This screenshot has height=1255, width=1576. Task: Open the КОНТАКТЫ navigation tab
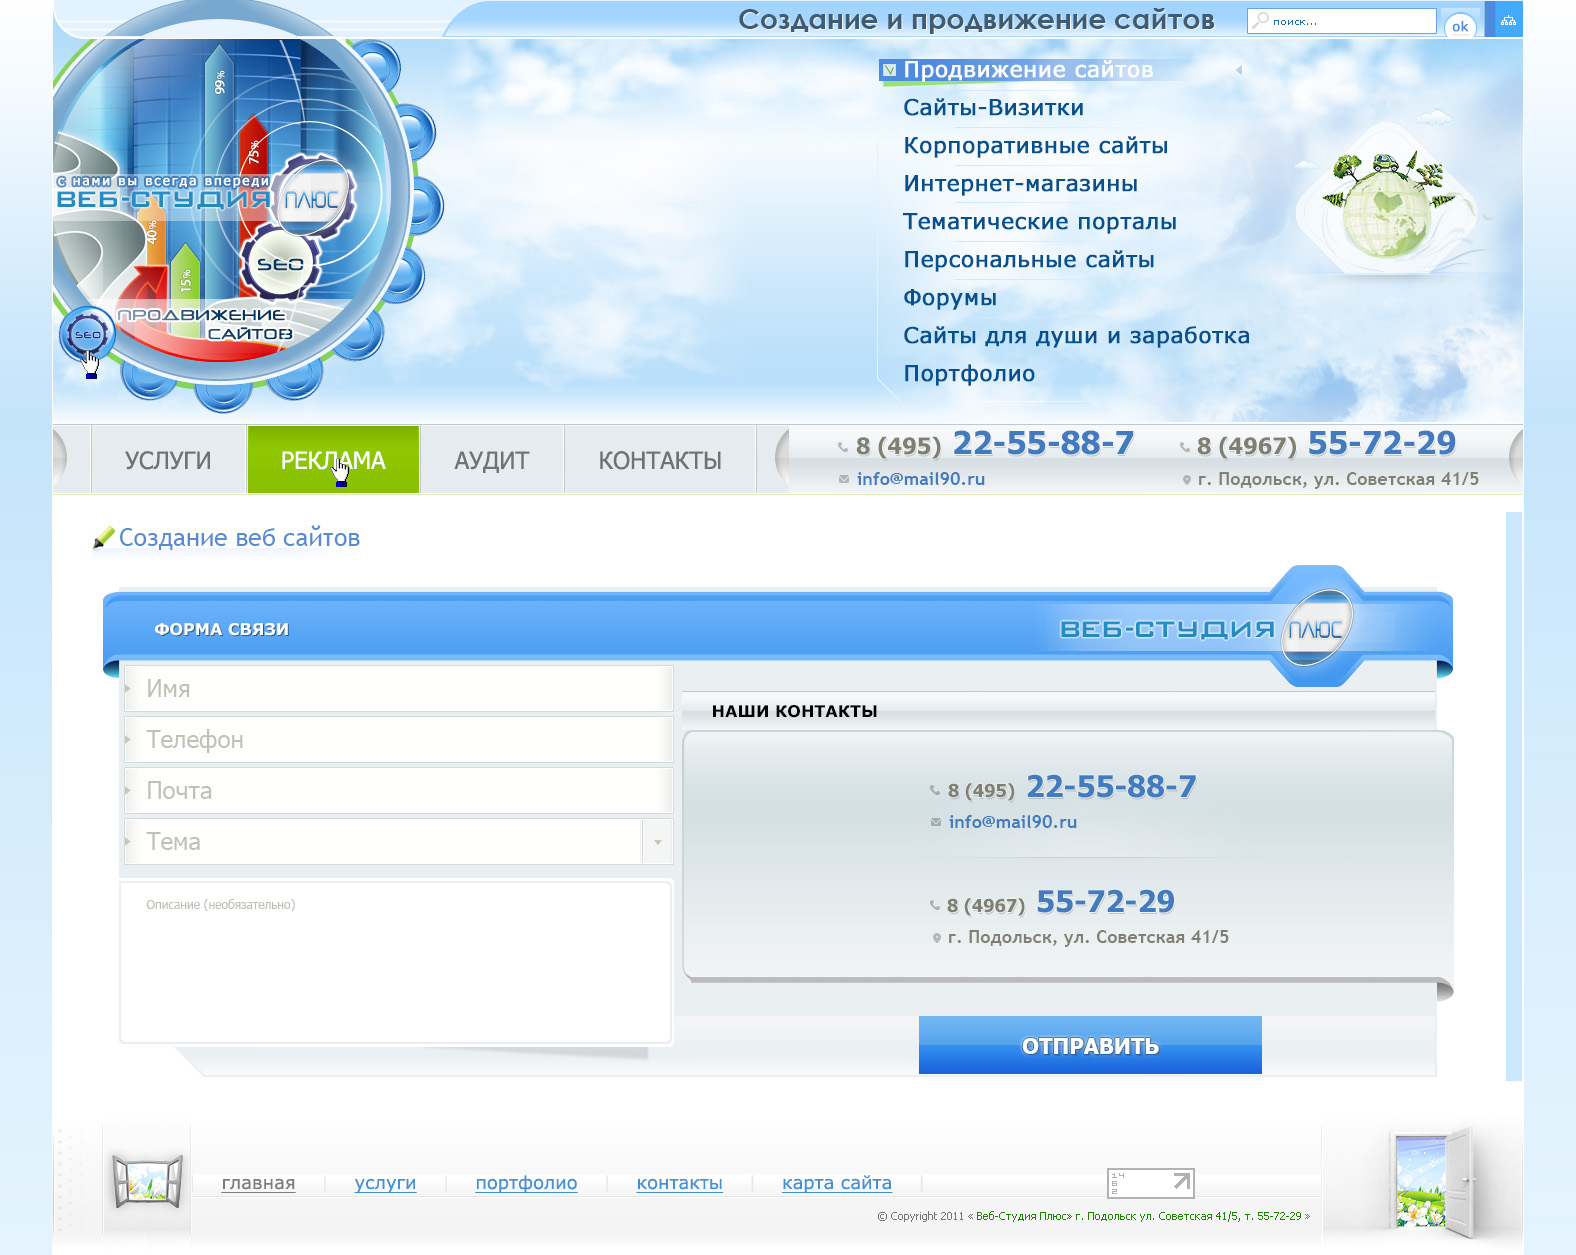click(660, 460)
